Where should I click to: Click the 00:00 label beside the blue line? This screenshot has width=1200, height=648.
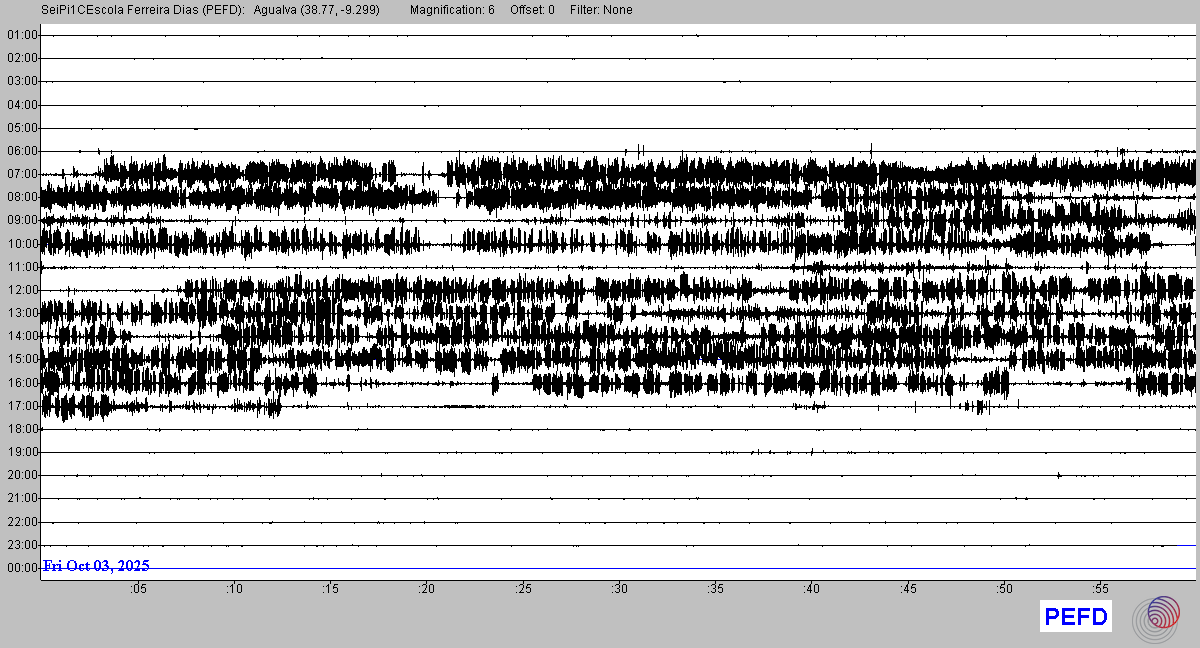tap(22, 568)
